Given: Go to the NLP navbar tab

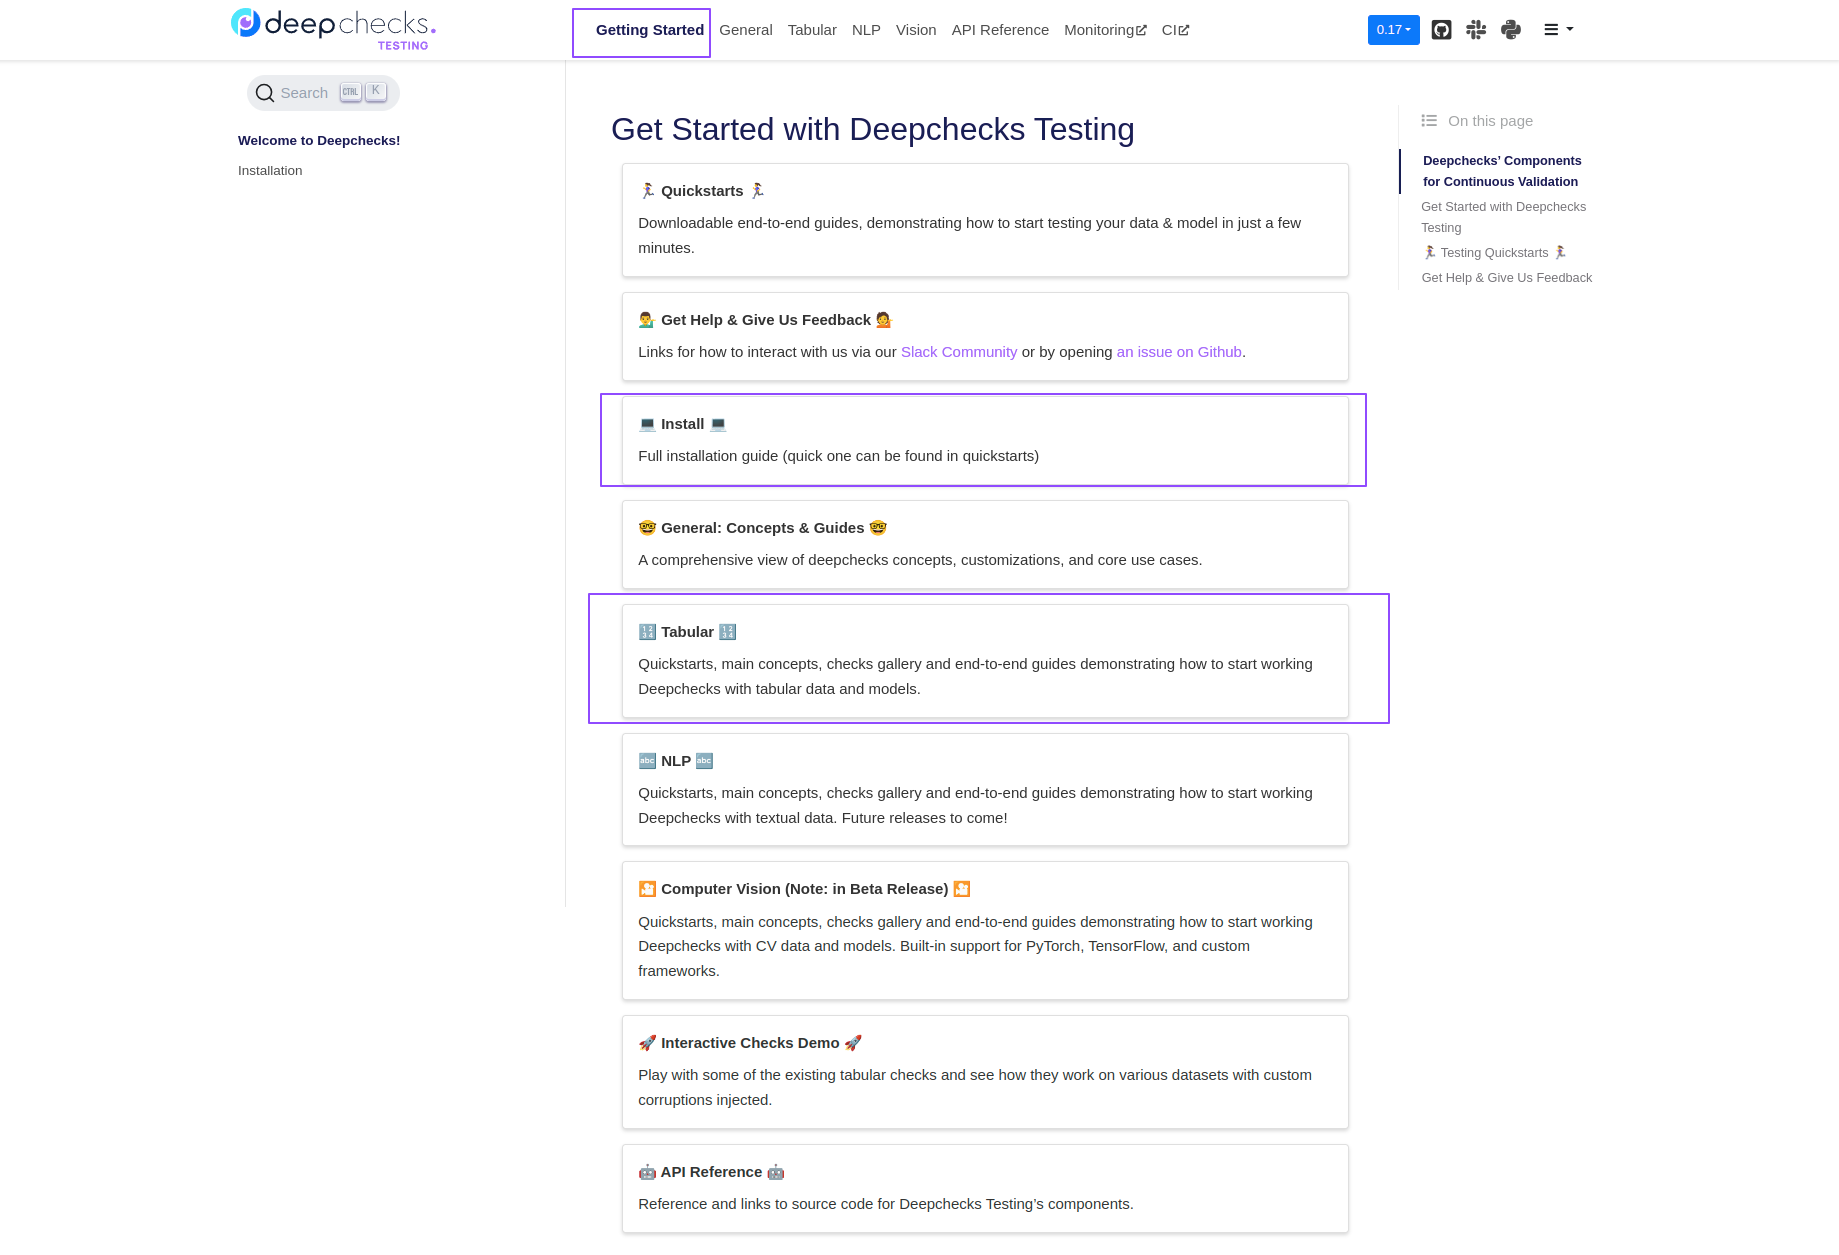Looking at the screenshot, I should [x=866, y=30].
